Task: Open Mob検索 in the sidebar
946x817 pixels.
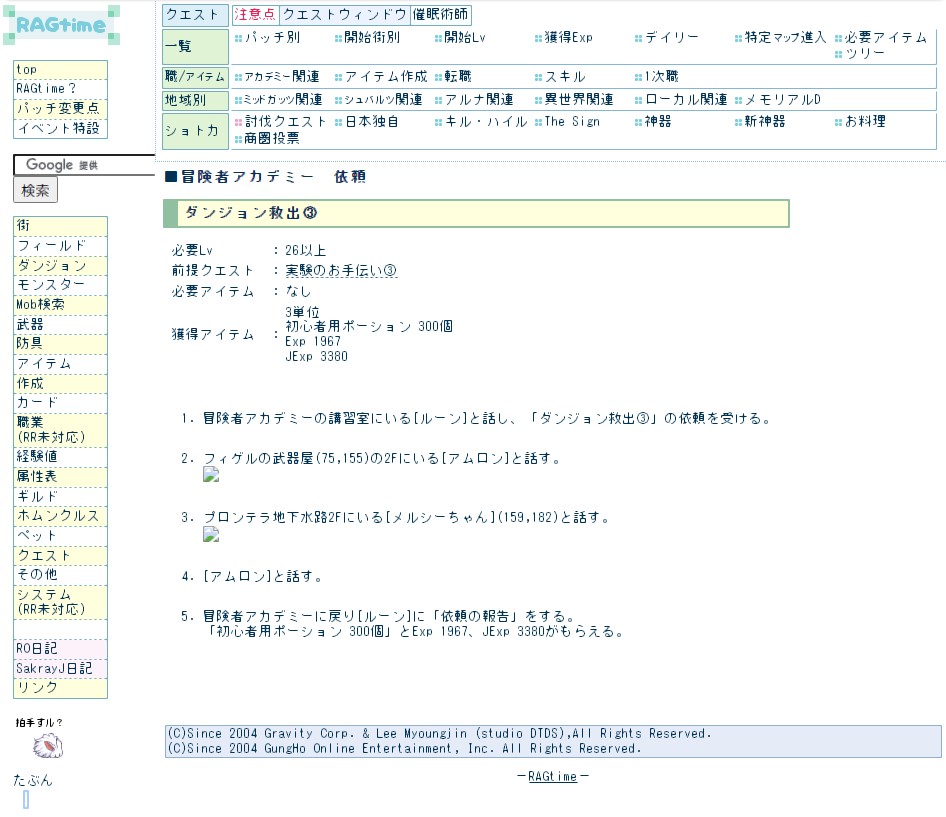Action: pyautogui.click(x=41, y=305)
